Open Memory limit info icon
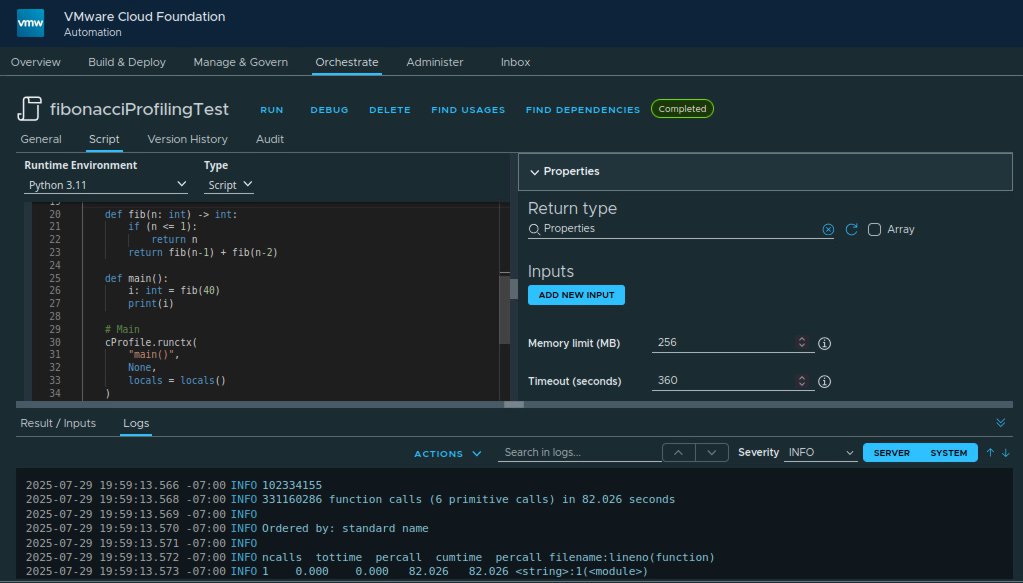The image size is (1023, 583). click(x=825, y=343)
